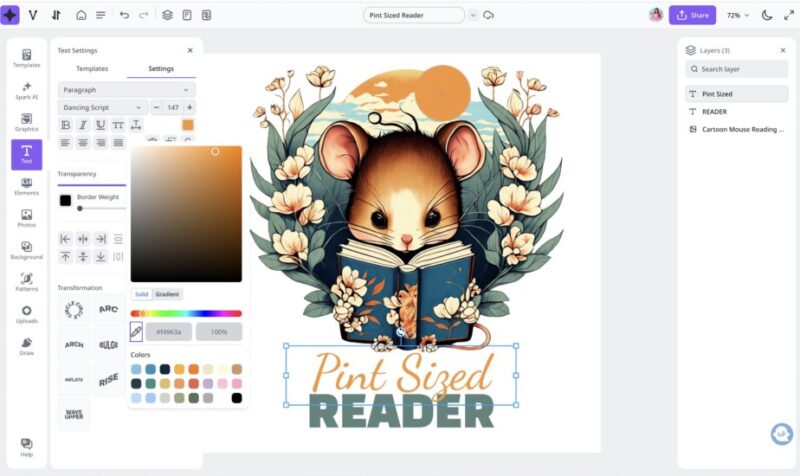The height and width of the screenshot is (476, 800).
Task: Open the Templates sidebar panel
Action: [27, 58]
